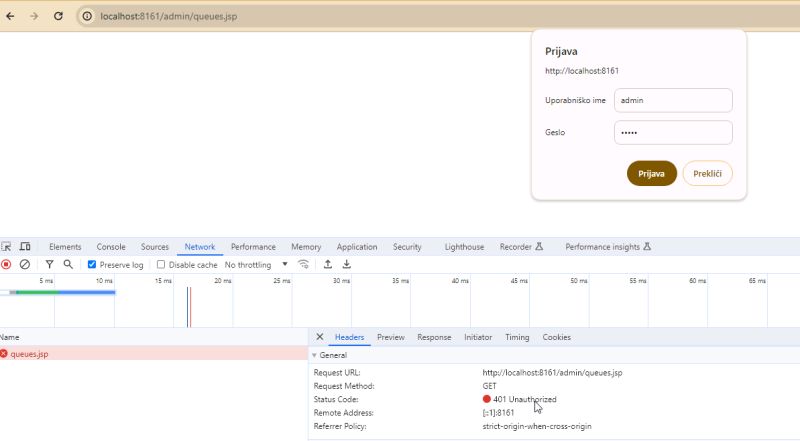Stop recording network log red button
Image resolution: width=800 pixels, height=441 pixels.
tap(6, 264)
